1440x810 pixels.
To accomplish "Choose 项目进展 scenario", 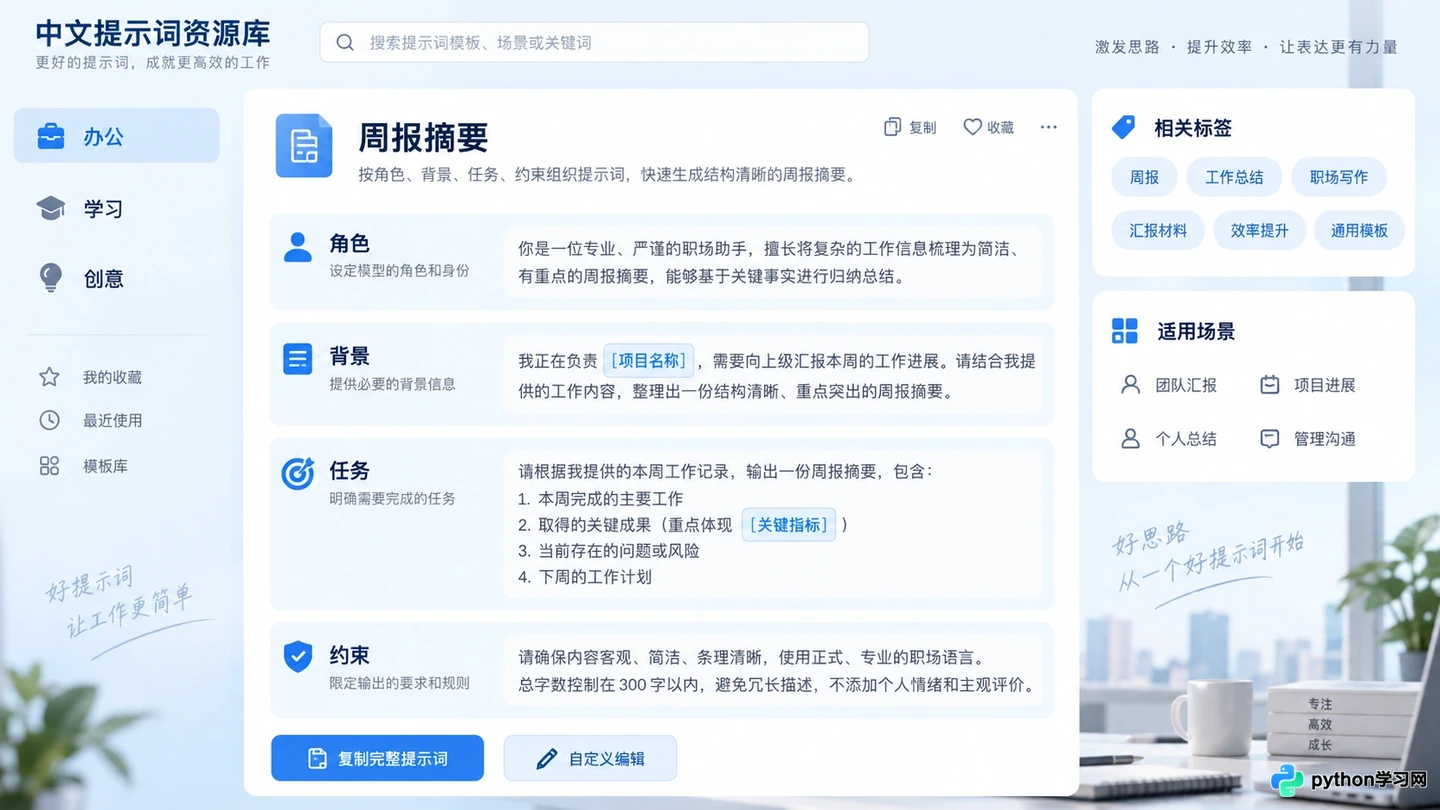I will [x=1308, y=385].
